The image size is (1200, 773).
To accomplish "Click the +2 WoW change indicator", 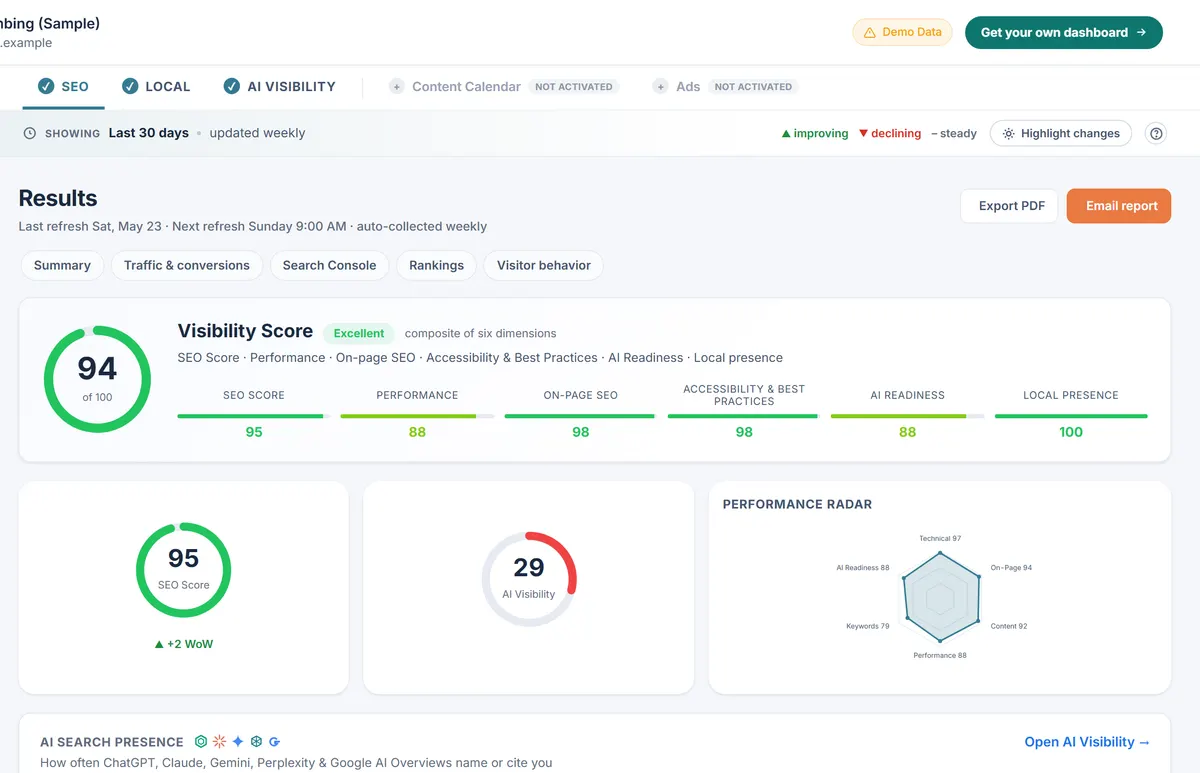I will pos(184,644).
